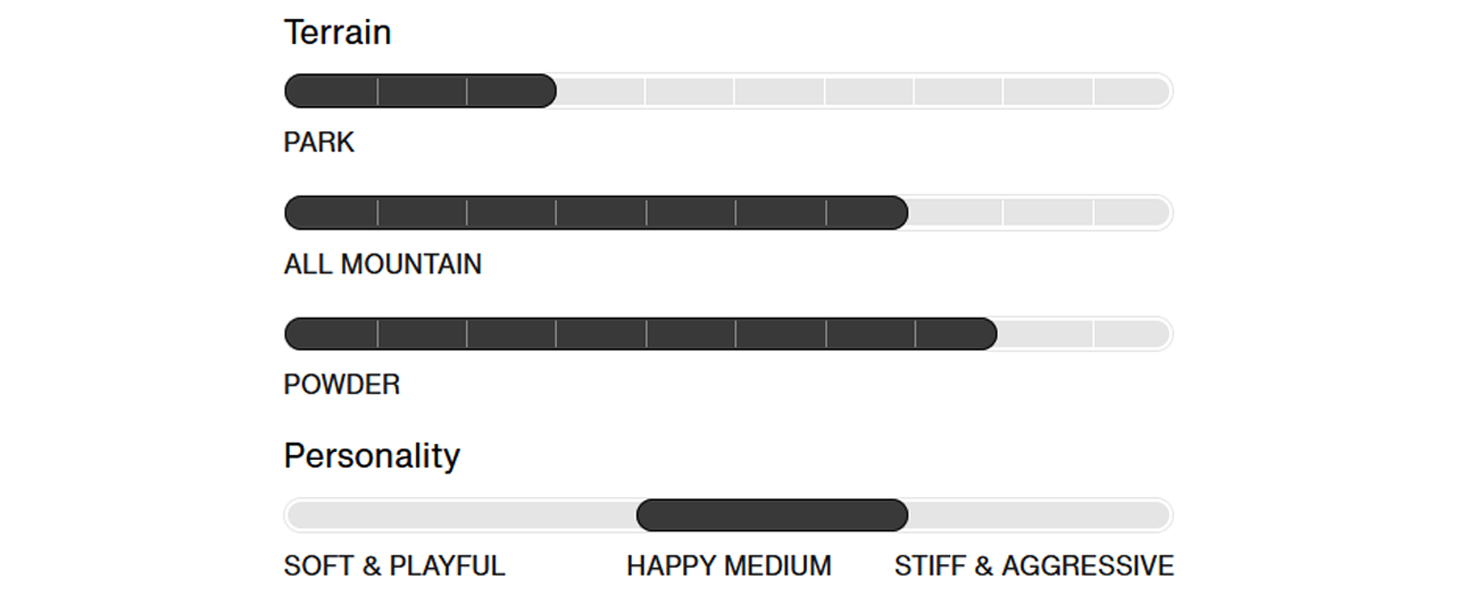
Task: Select the SOFT & PLAYFUL label
Action: [x=395, y=566]
